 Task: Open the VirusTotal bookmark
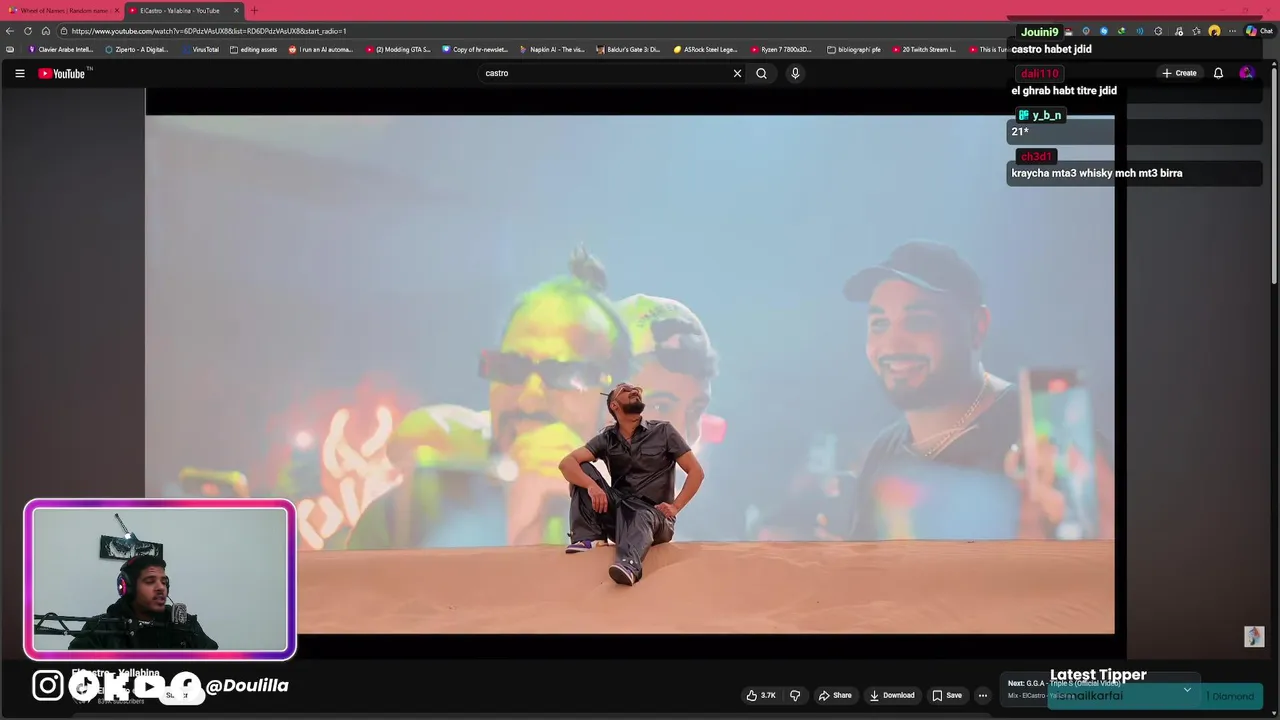coord(200,49)
